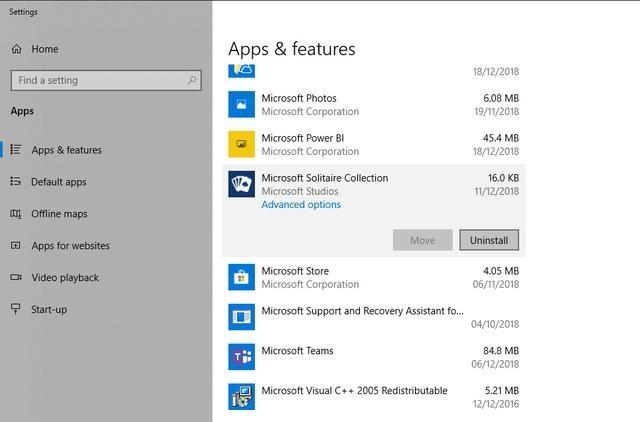Click the greyed-out Move button
The image size is (640, 422).
422,240
